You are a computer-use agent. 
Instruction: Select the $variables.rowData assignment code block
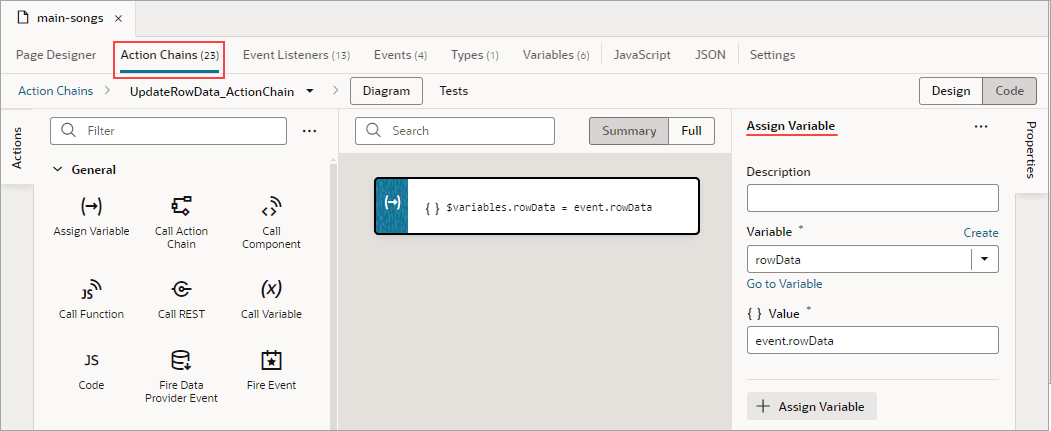point(537,206)
